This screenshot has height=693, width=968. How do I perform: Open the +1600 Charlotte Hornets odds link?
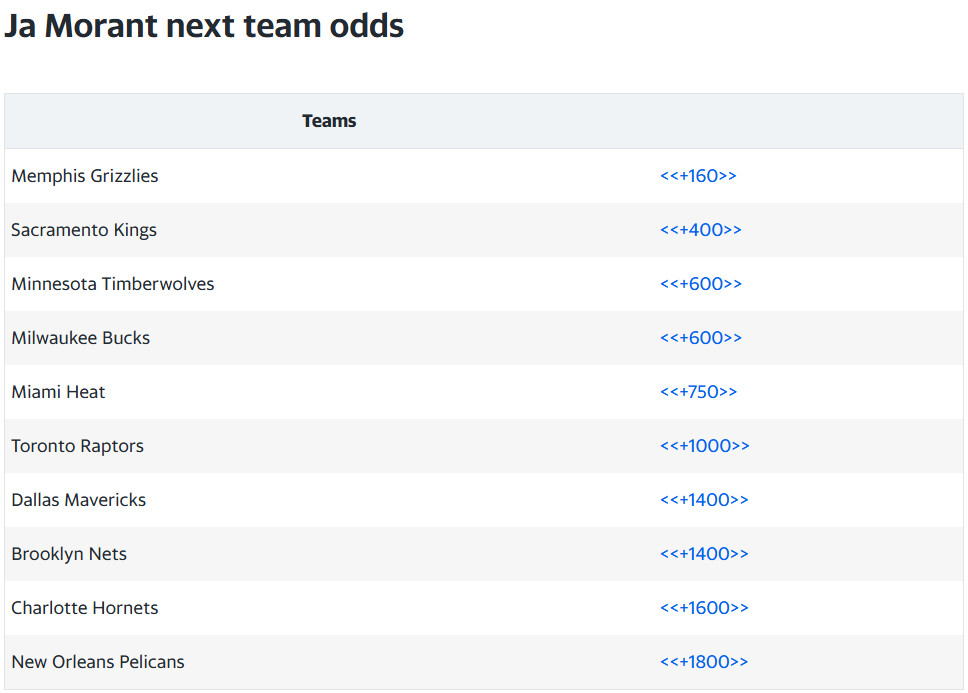click(704, 608)
